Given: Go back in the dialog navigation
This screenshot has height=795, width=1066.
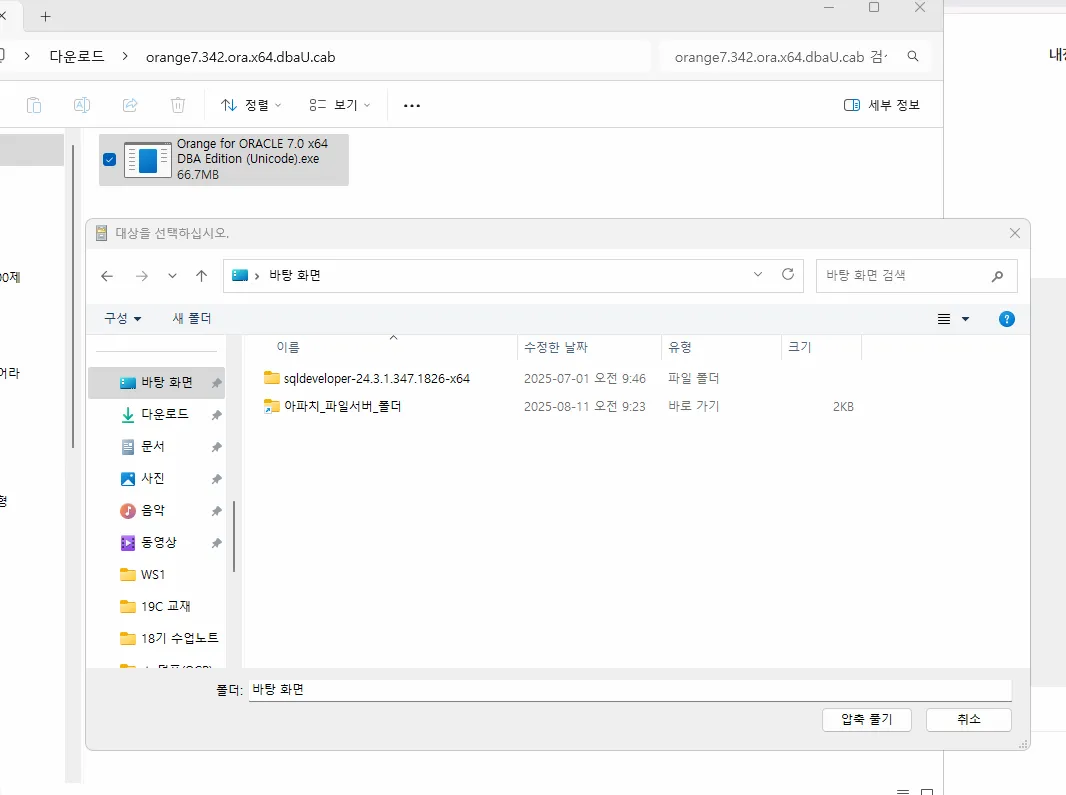Looking at the screenshot, I should tap(107, 276).
